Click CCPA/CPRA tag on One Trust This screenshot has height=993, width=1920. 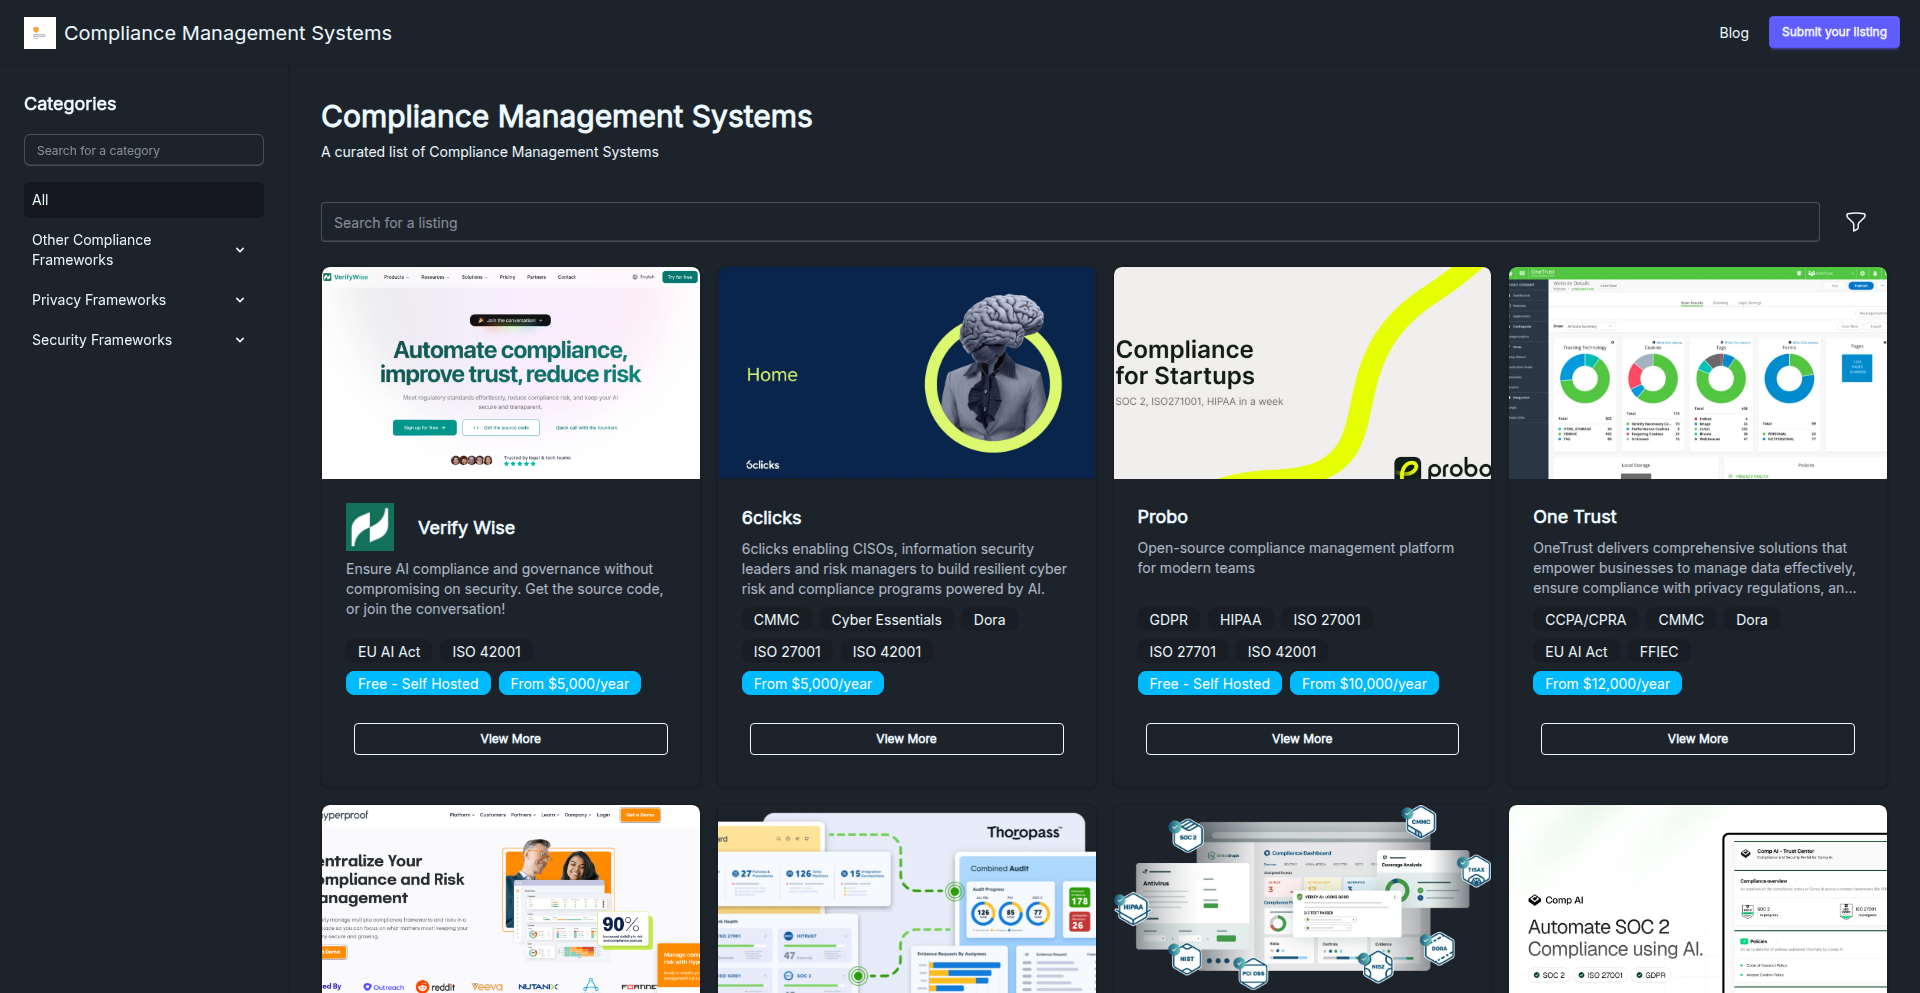coord(1586,620)
